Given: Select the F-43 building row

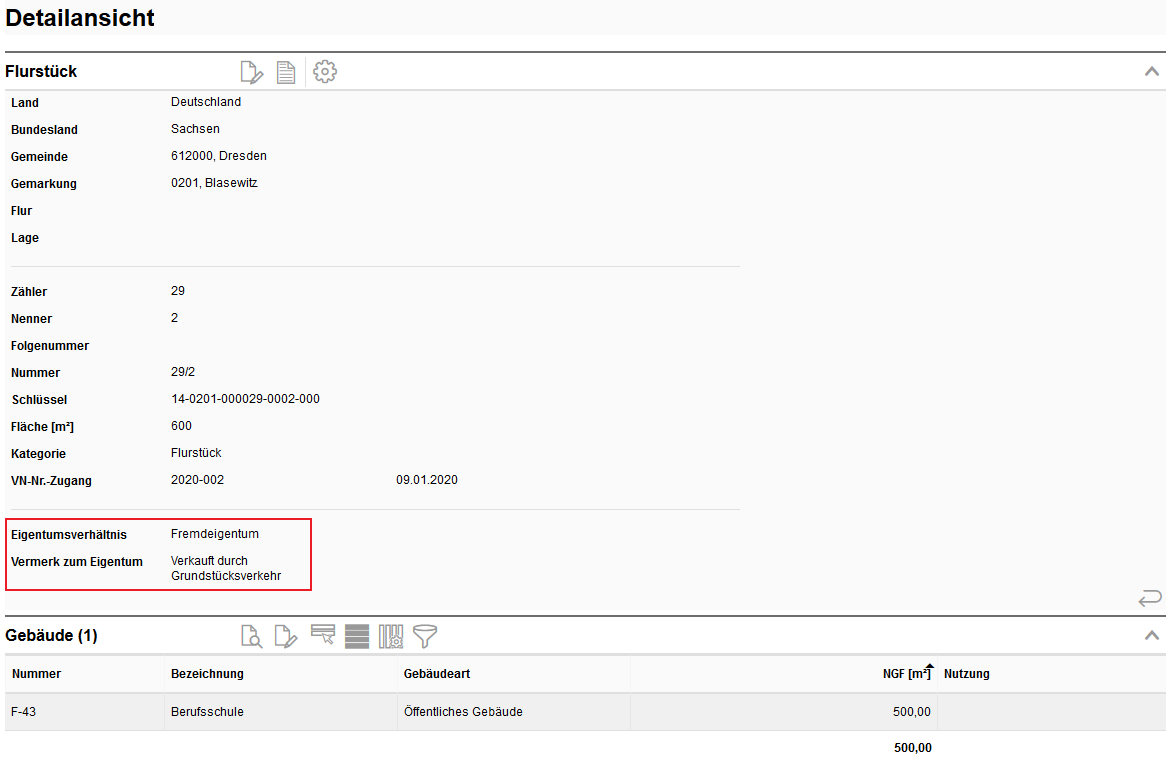Looking at the screenshot, I should pyautogui.click(x=25, y=712).
